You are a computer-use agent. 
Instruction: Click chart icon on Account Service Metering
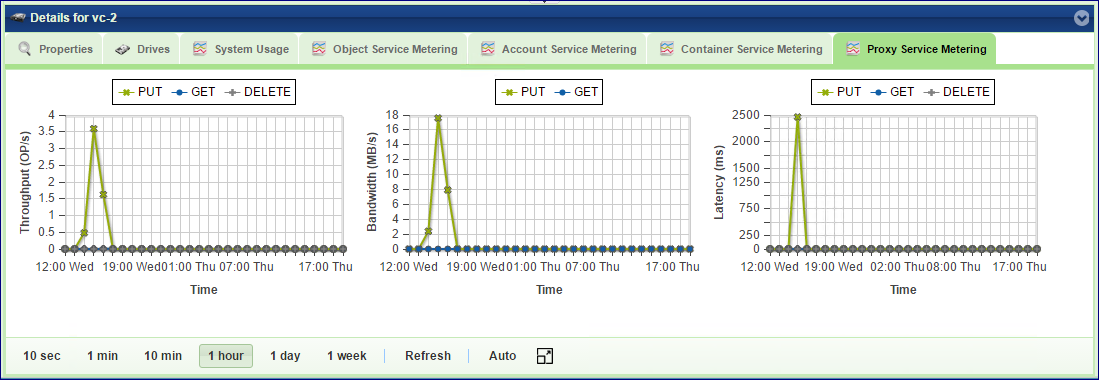click(x=489, y=49)
